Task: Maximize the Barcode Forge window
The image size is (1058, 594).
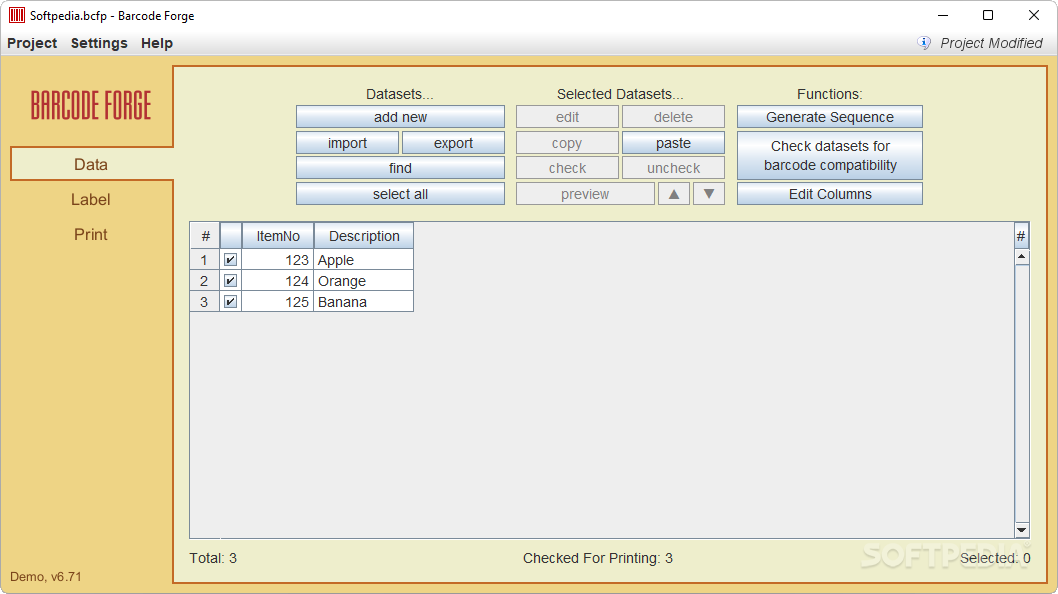Action: coord(988,15)
